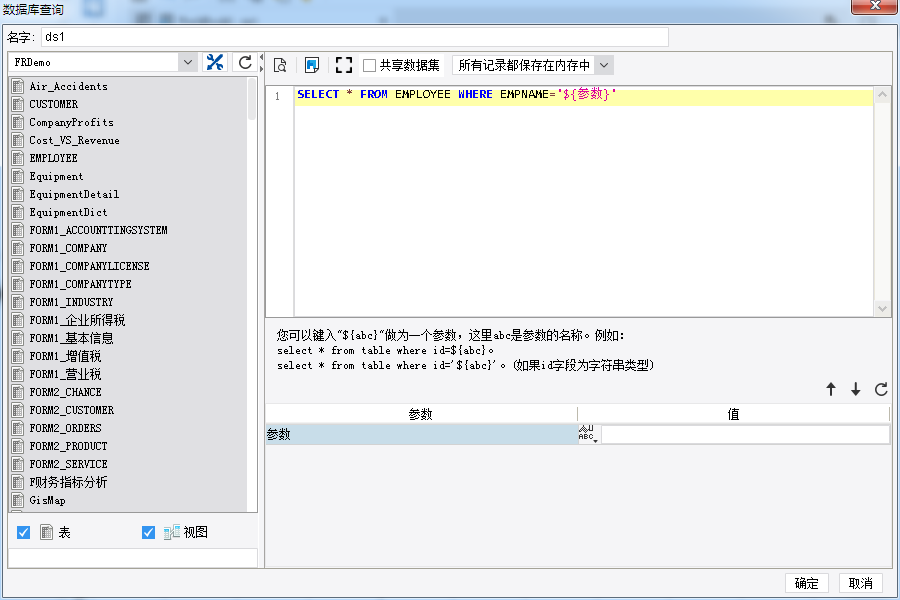Select the FORM2_SERVICE table
This screenshot has width=900, height=600.
68,464
